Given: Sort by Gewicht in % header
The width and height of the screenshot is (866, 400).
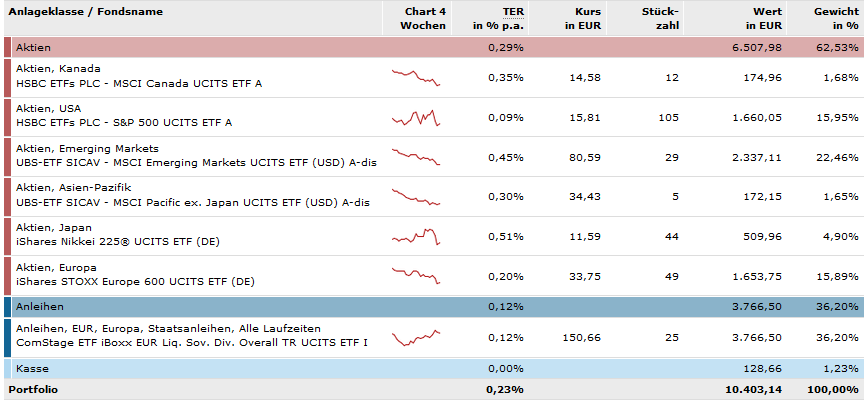Looking at the screenshot, I should (x=832, y=18).
